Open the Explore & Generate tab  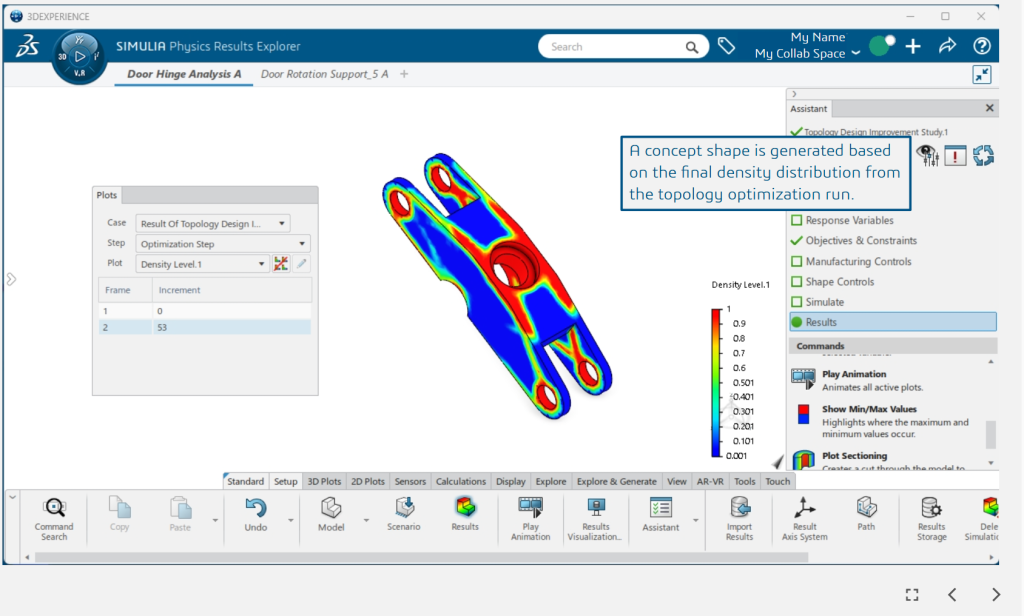pos(616,481)
